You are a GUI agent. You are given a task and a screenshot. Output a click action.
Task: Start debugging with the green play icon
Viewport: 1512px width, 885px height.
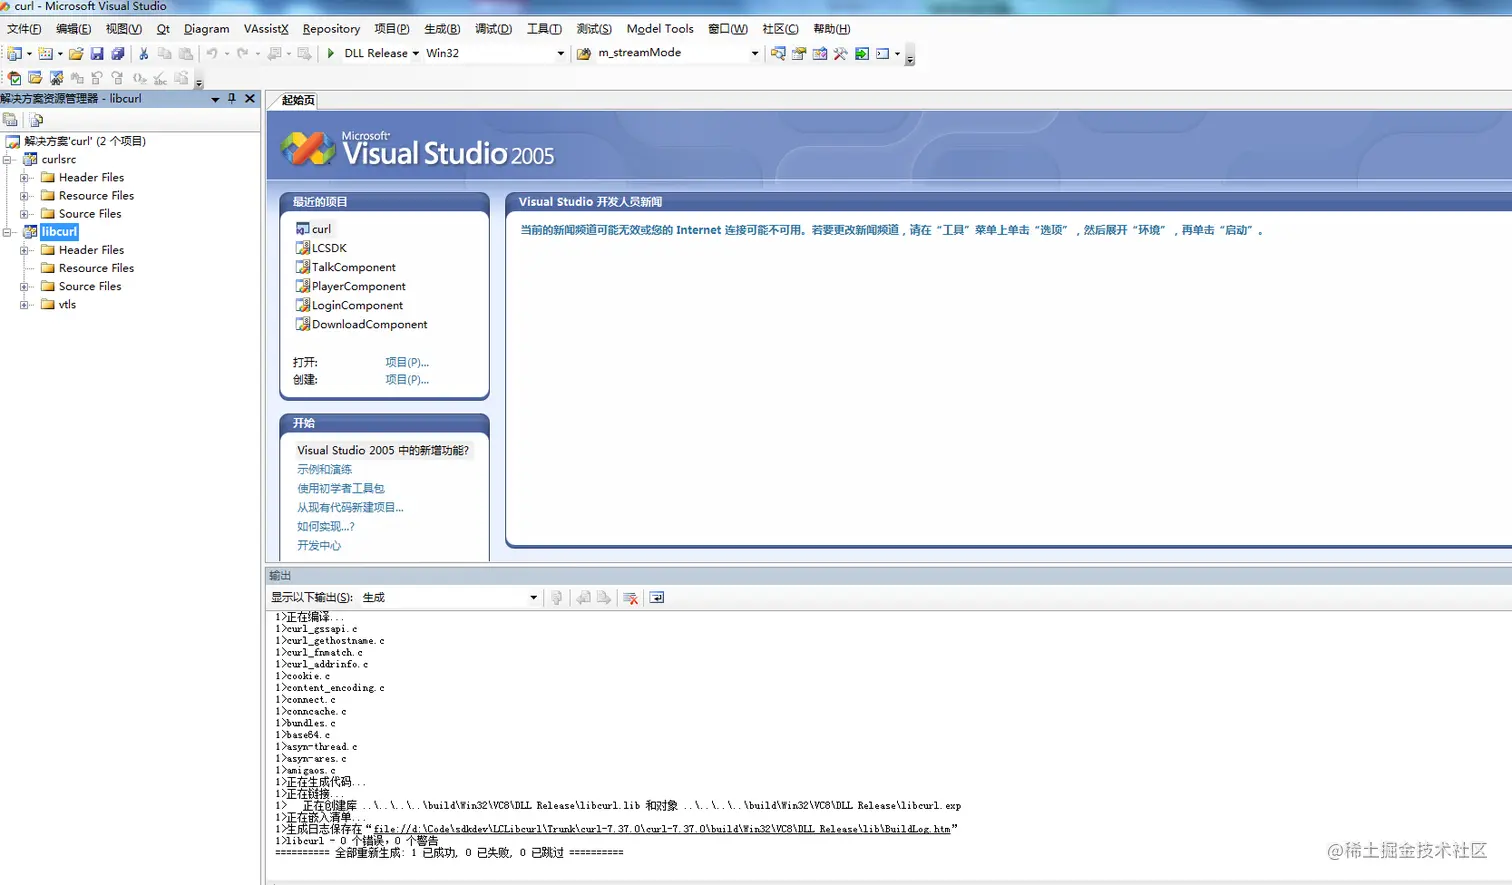(x=331, y=53)
